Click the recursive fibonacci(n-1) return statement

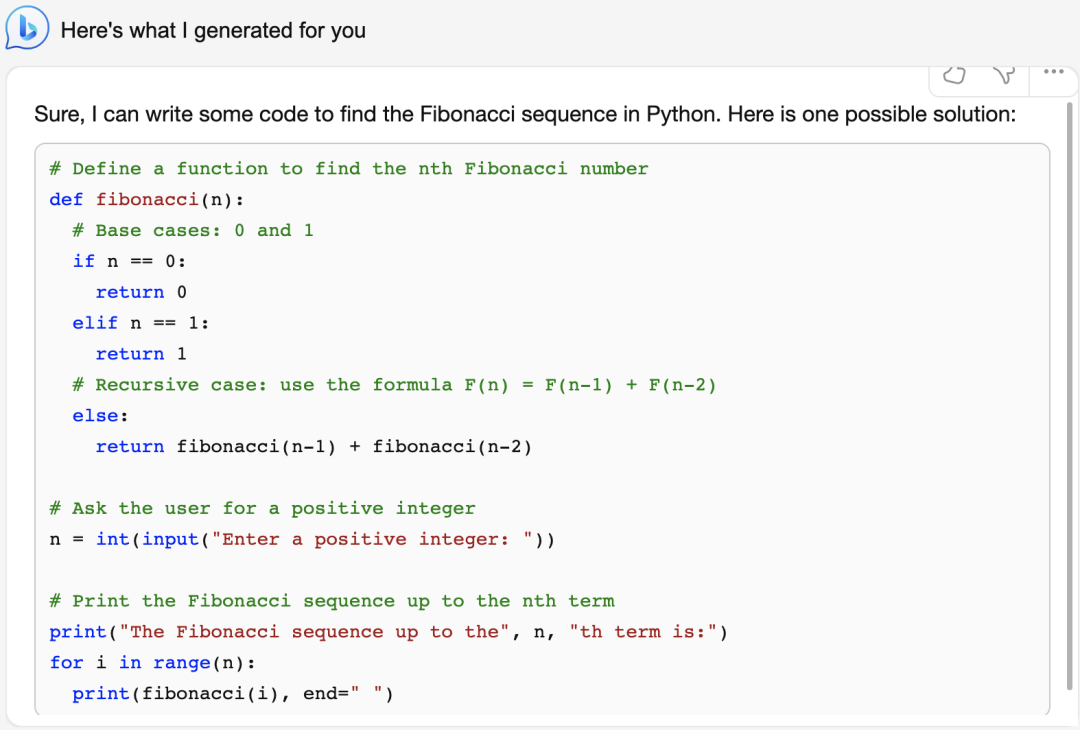pyautogui.click(x=313, y=447)
